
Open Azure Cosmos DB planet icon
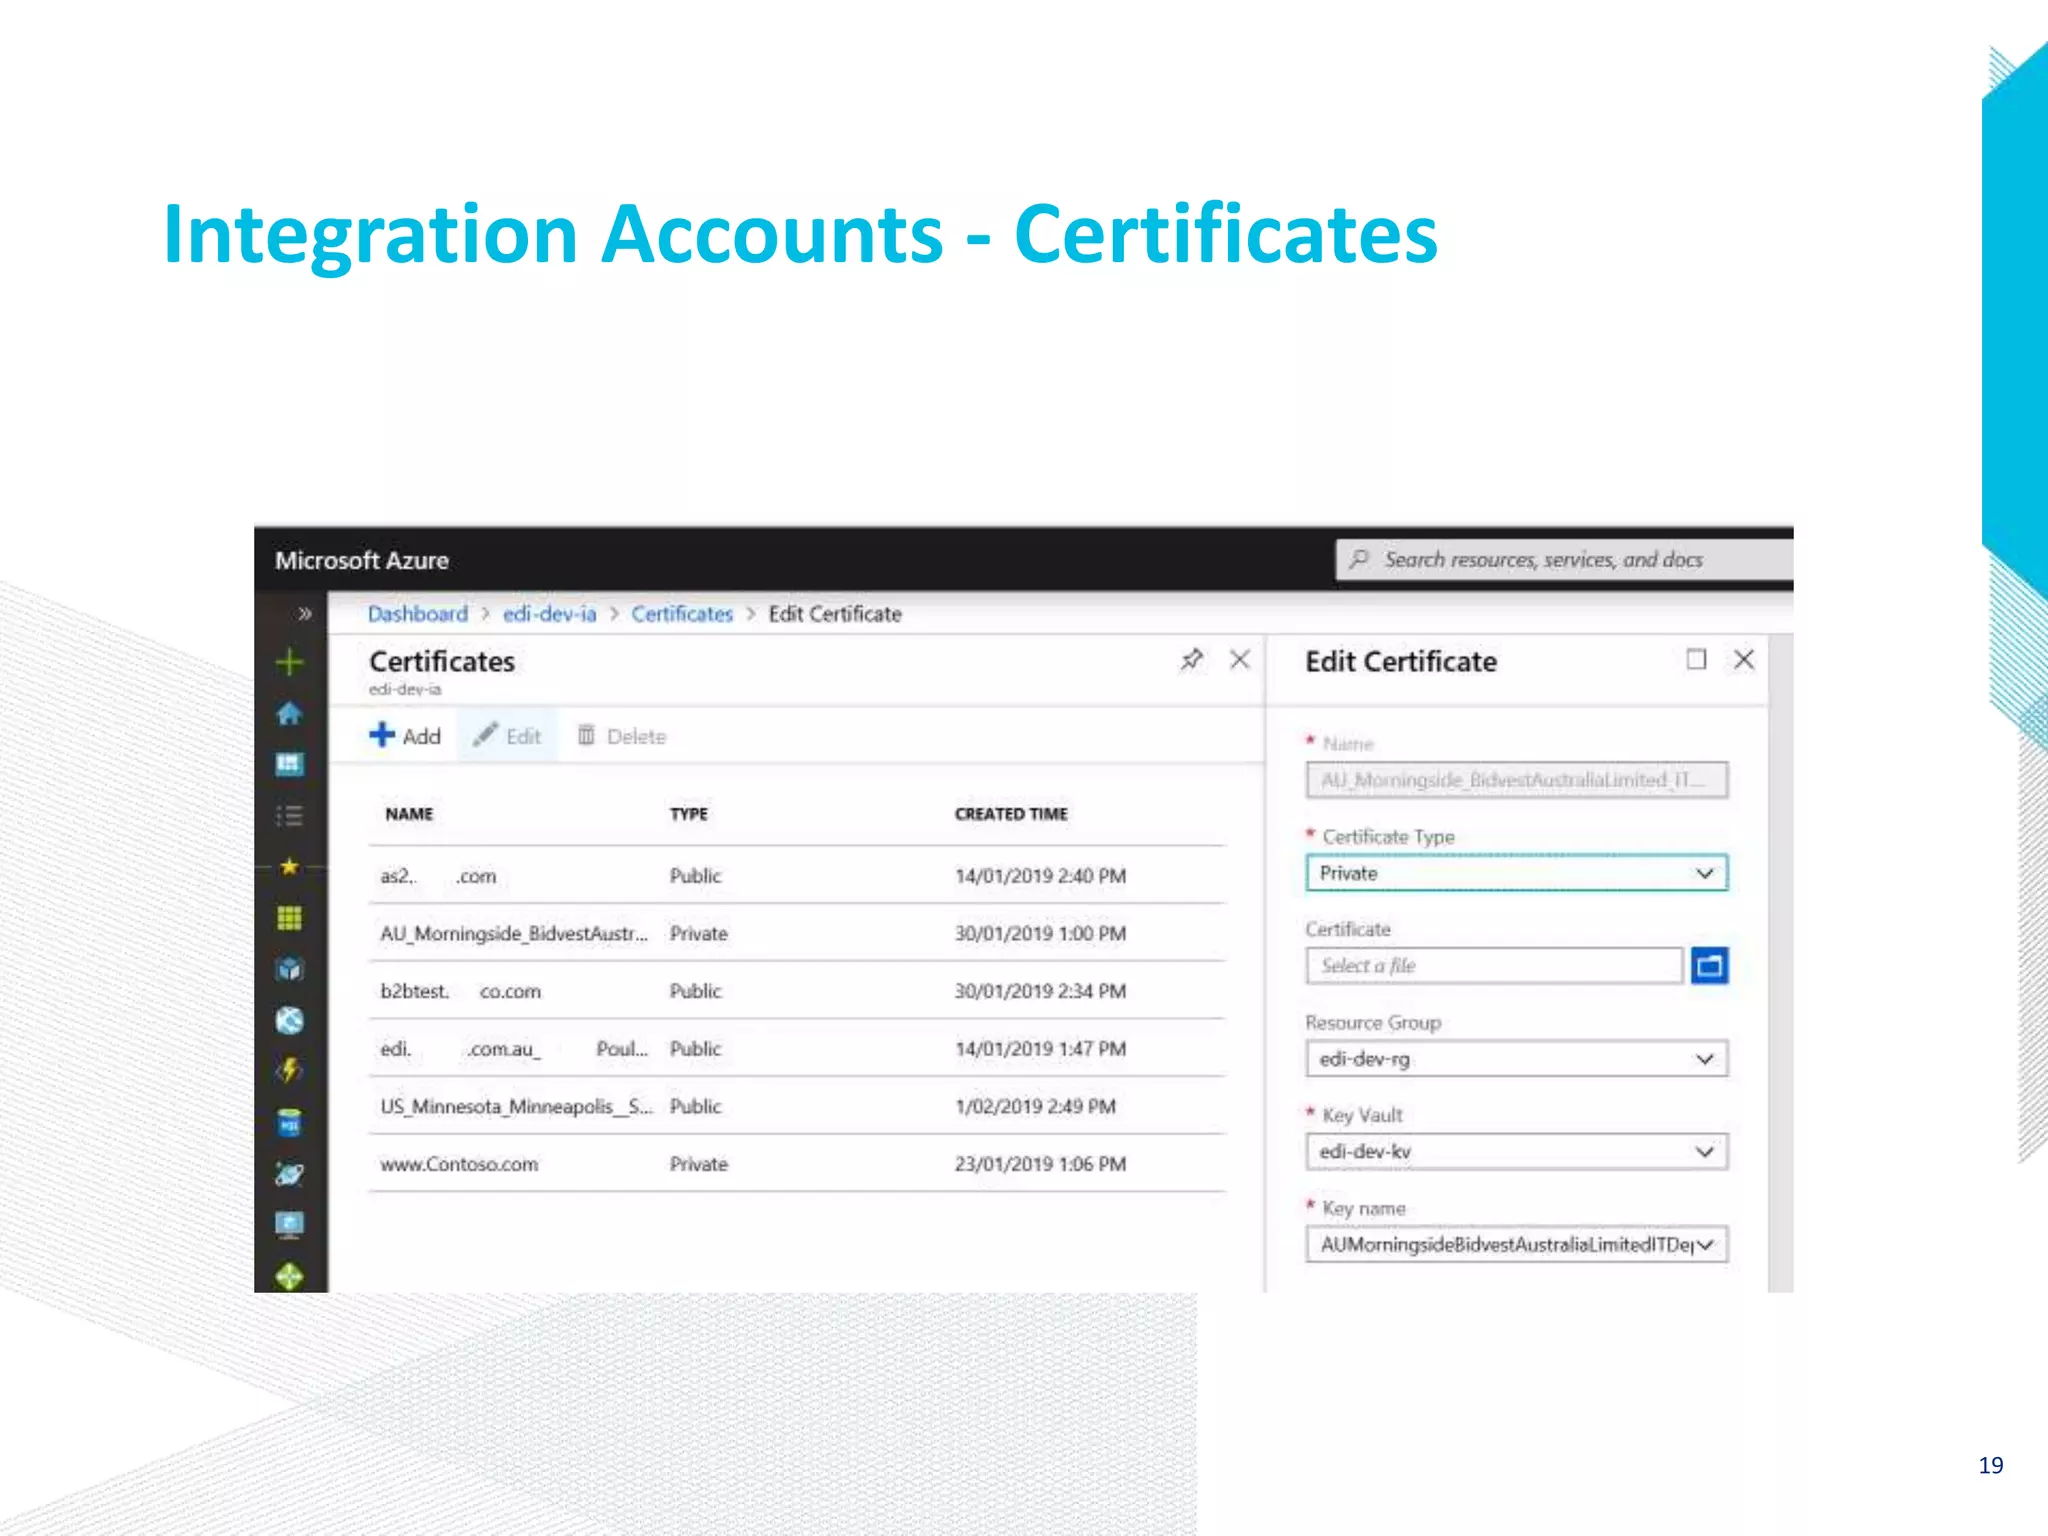[x=289, y=1174]
